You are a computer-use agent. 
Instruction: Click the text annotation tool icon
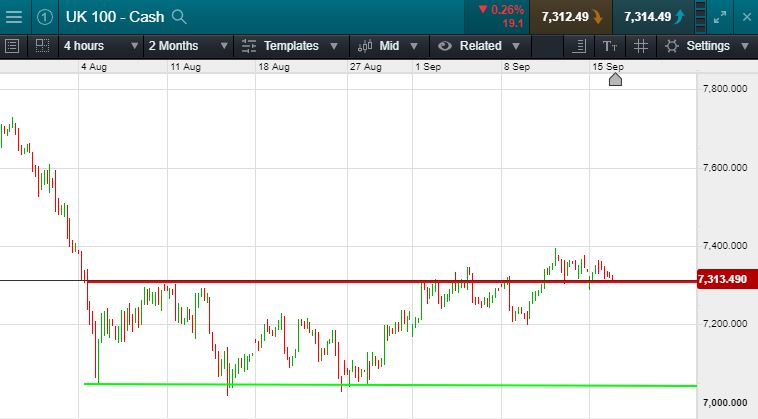610,46
